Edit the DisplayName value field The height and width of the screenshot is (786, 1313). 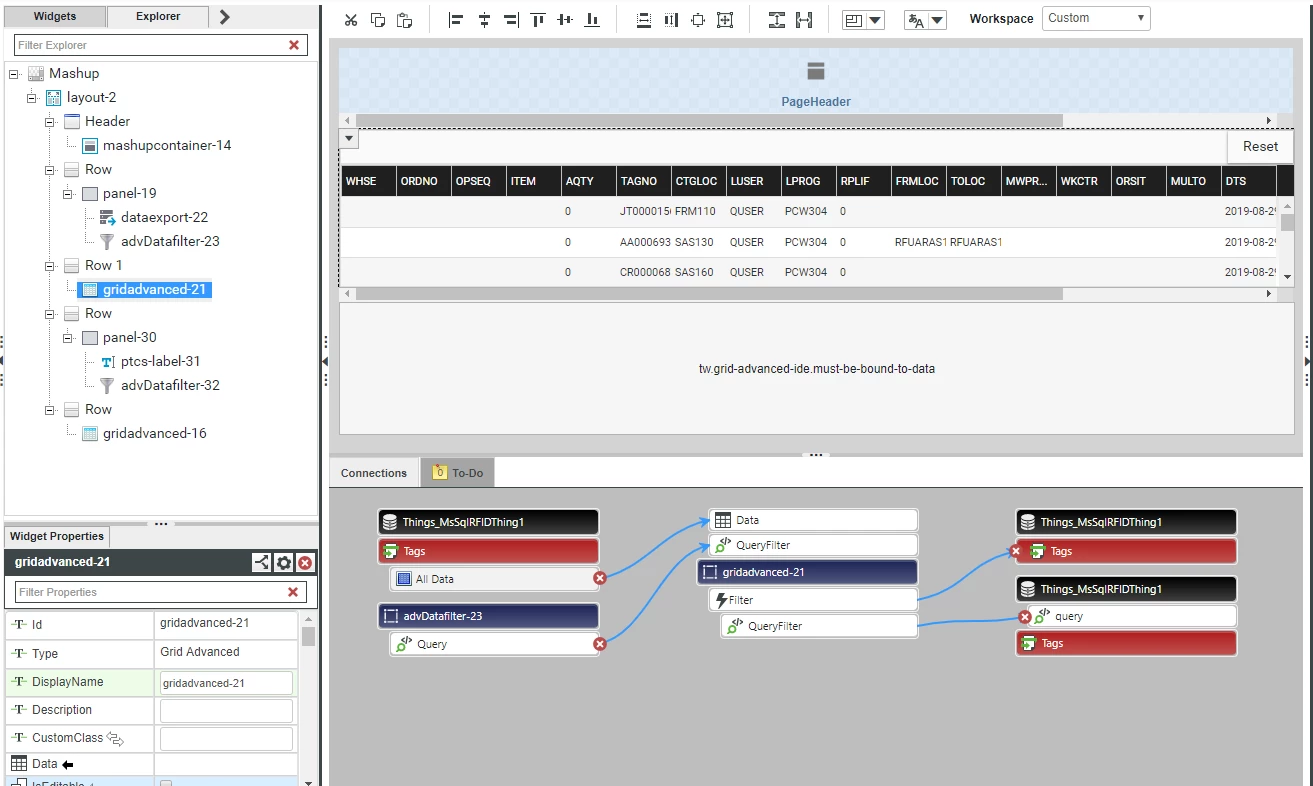tap(226, 683)
